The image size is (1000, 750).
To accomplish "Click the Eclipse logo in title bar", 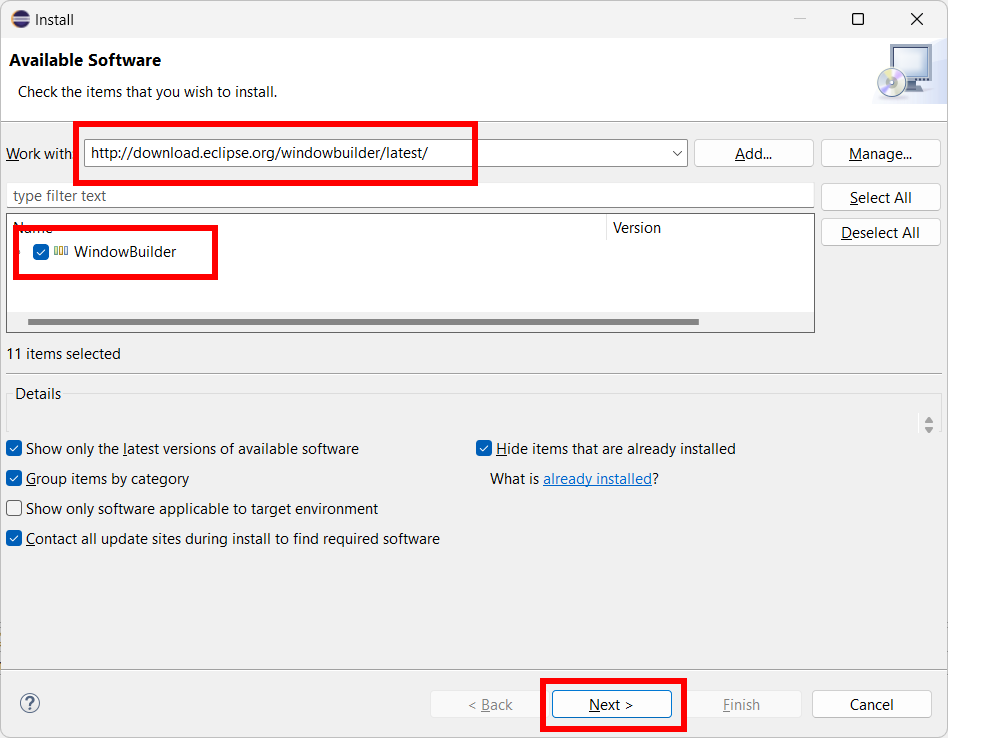I will (21, 19).
